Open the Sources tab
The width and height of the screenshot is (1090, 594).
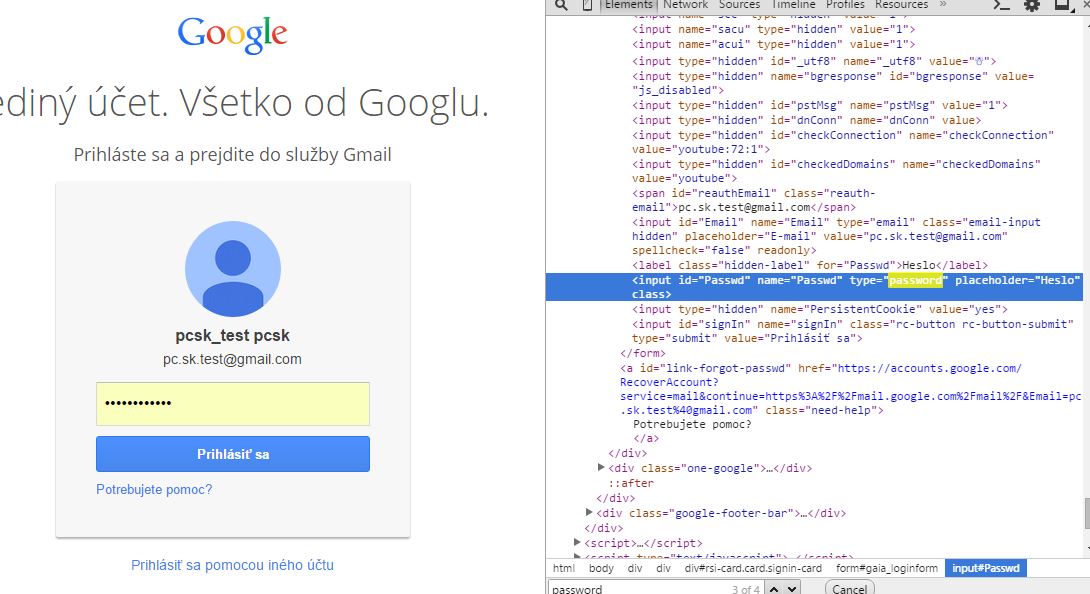point(739,5)
